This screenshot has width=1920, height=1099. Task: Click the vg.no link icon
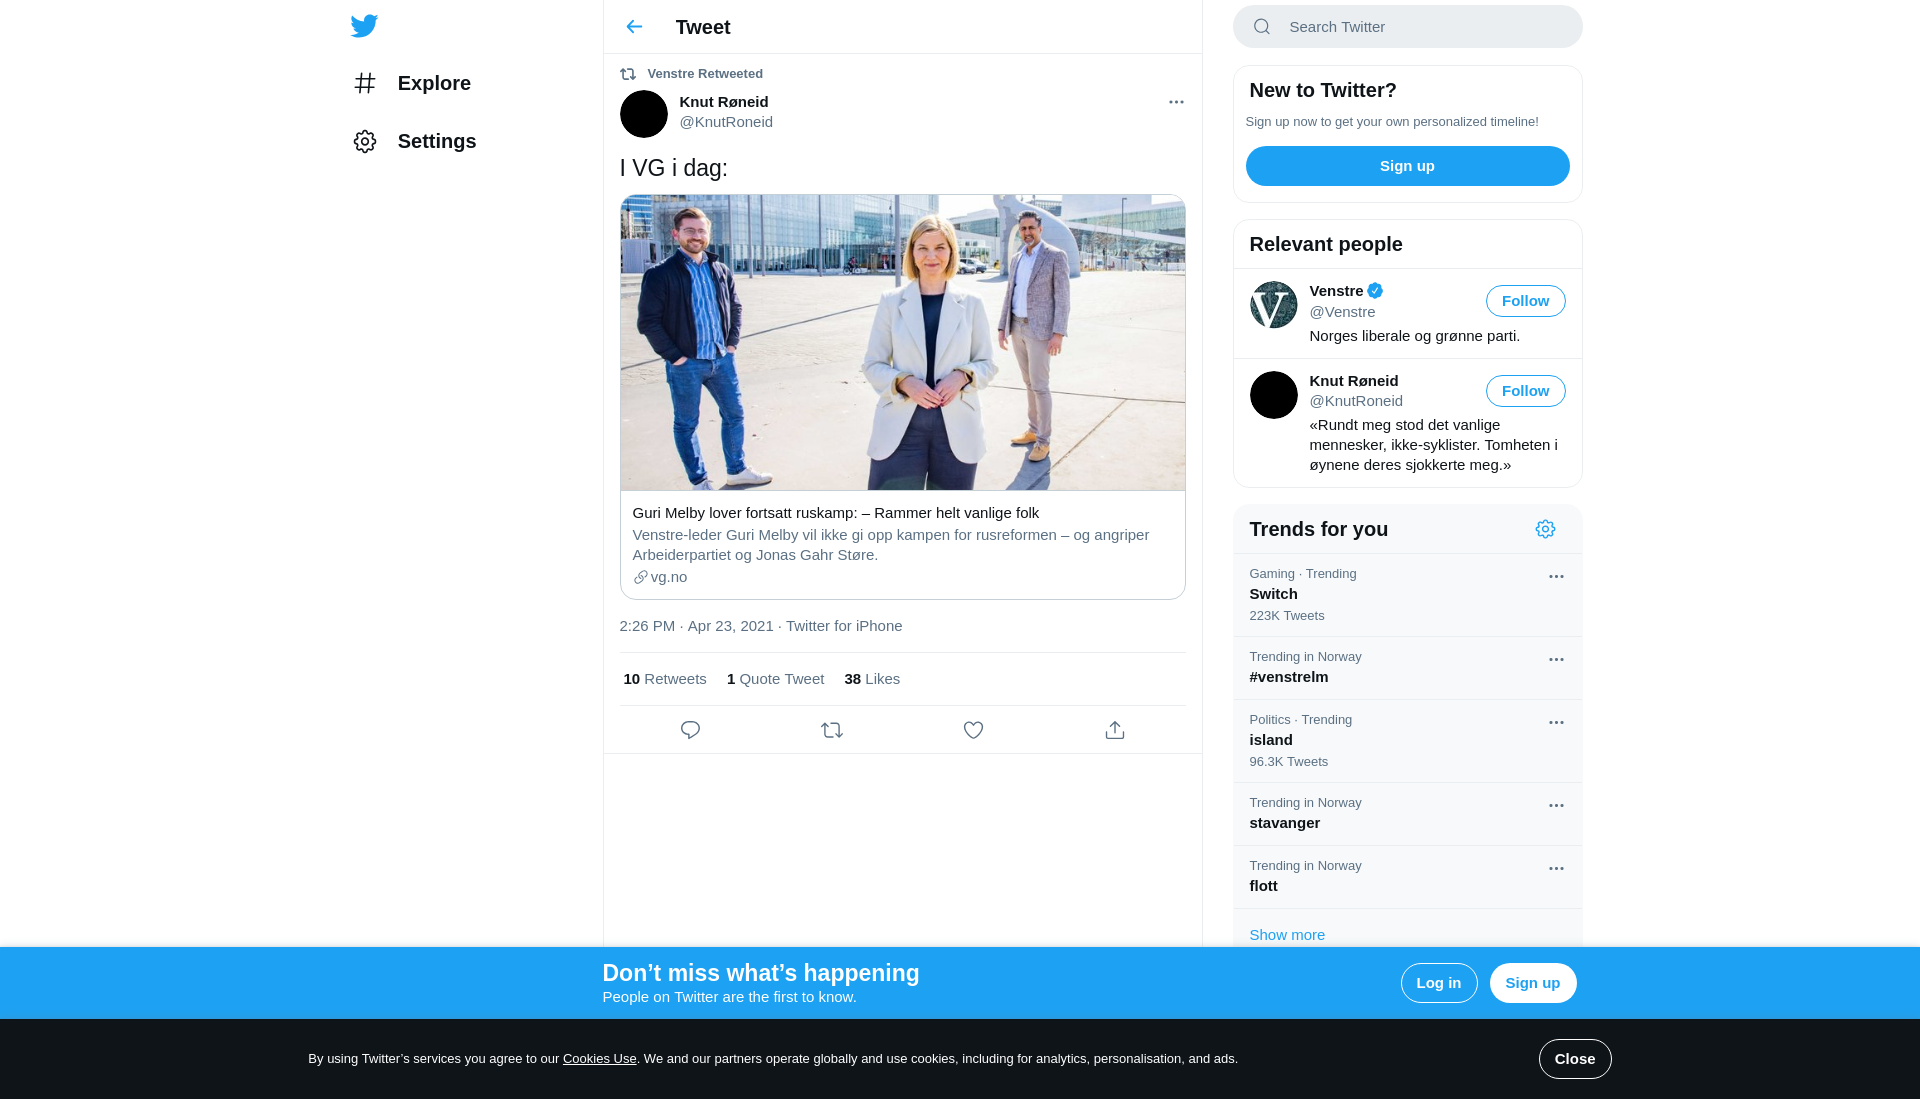pyautogui.click(x=640, y=577)
